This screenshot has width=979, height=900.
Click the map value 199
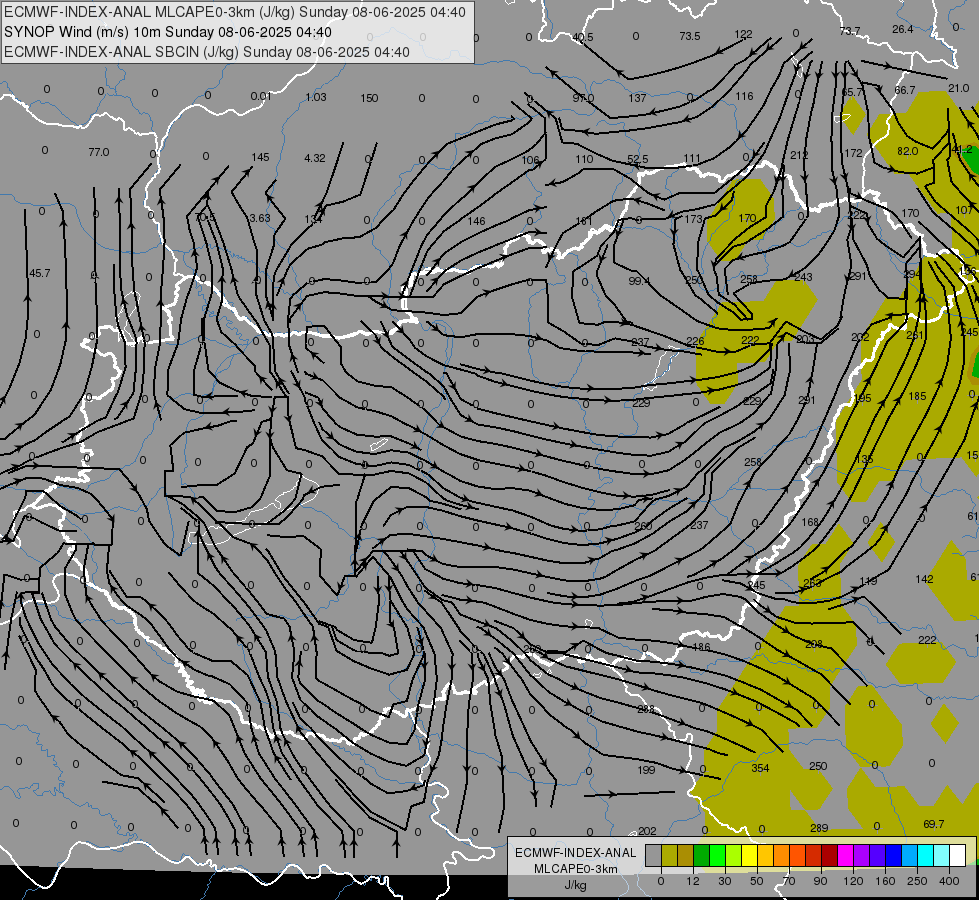pos(646,770)
